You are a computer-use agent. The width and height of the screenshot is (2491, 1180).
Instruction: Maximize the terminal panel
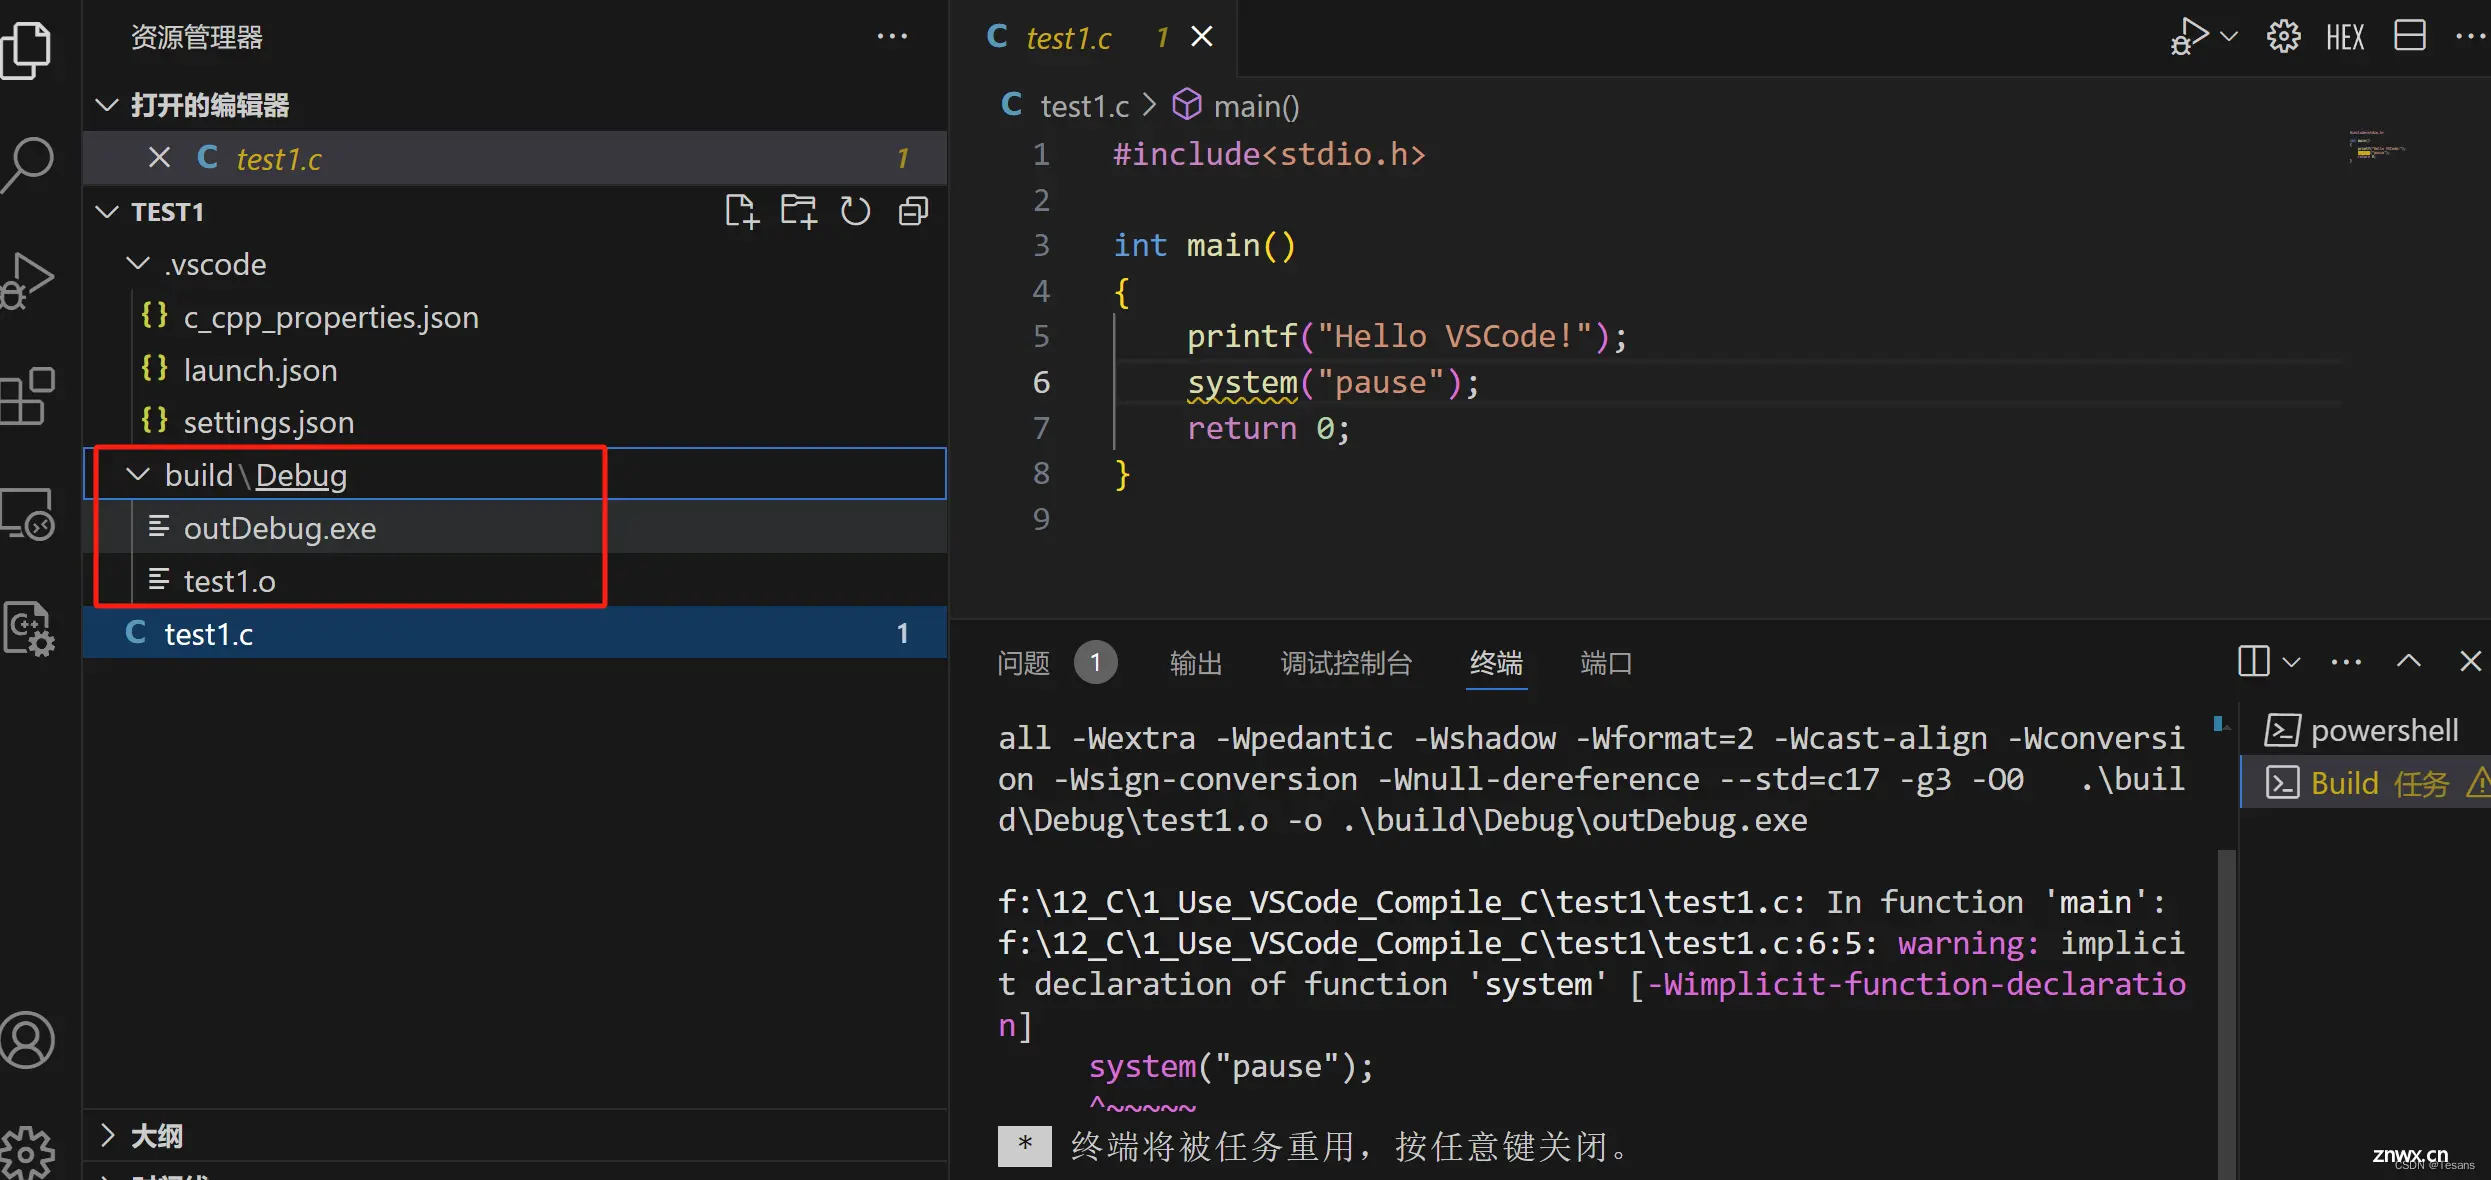[2409, 661]
